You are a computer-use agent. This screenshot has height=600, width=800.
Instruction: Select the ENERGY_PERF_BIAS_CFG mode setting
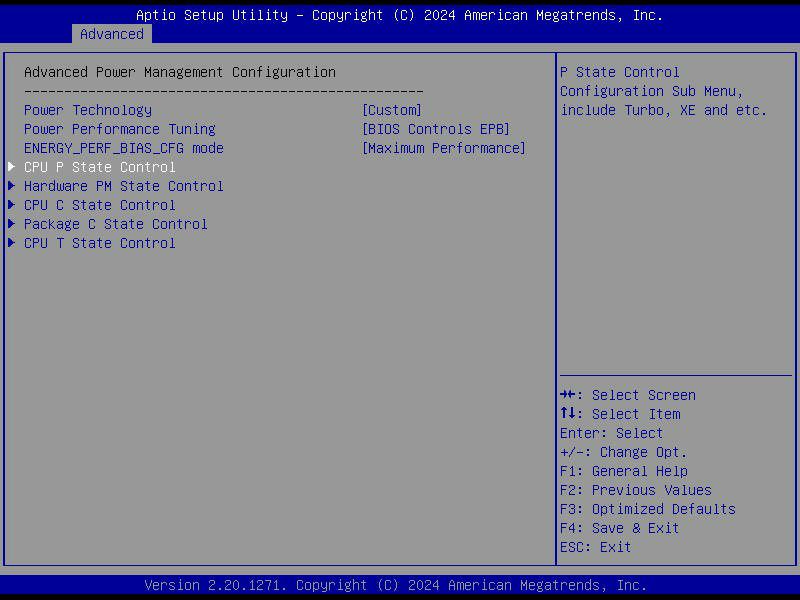(123, 148)
